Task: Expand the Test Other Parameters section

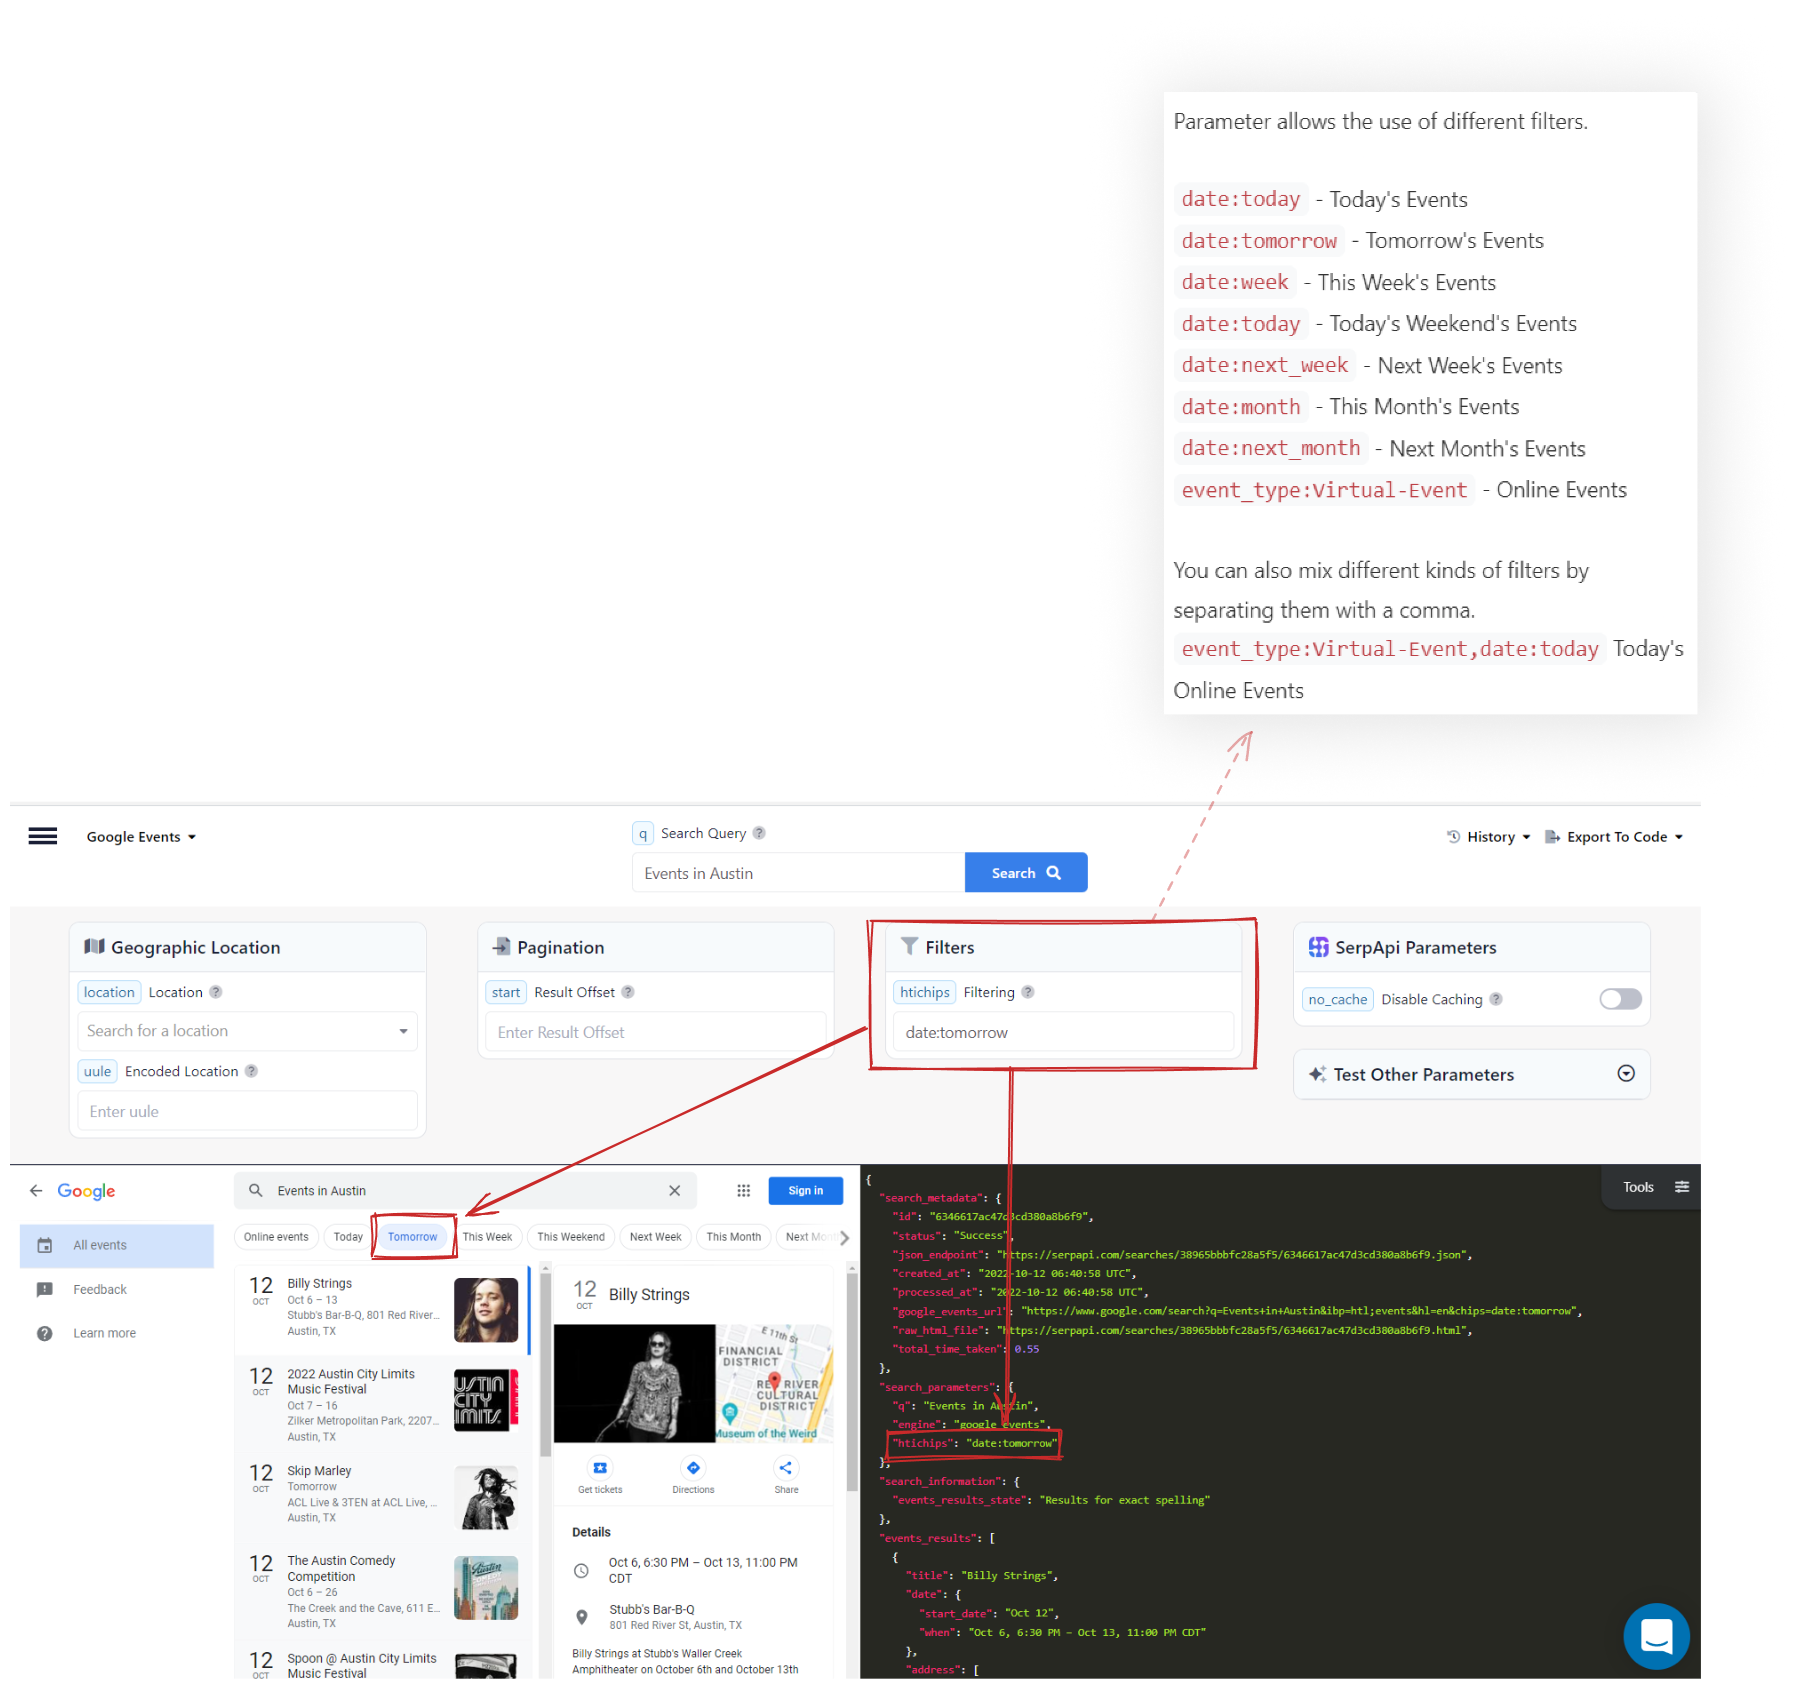Action: [1626, 1074]
